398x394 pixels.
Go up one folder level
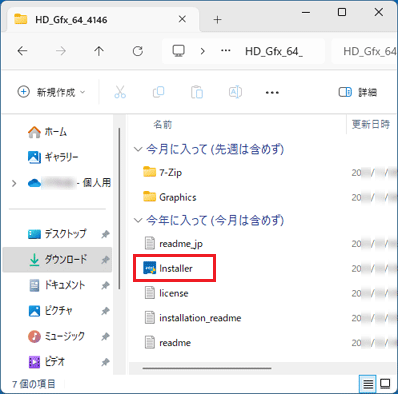point(99,51)
